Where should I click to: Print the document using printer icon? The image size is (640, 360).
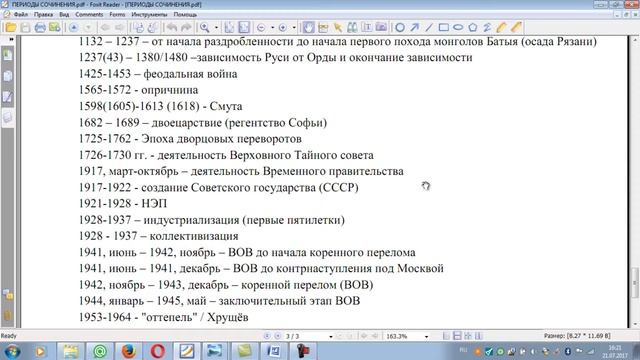[x=40, y=27]
